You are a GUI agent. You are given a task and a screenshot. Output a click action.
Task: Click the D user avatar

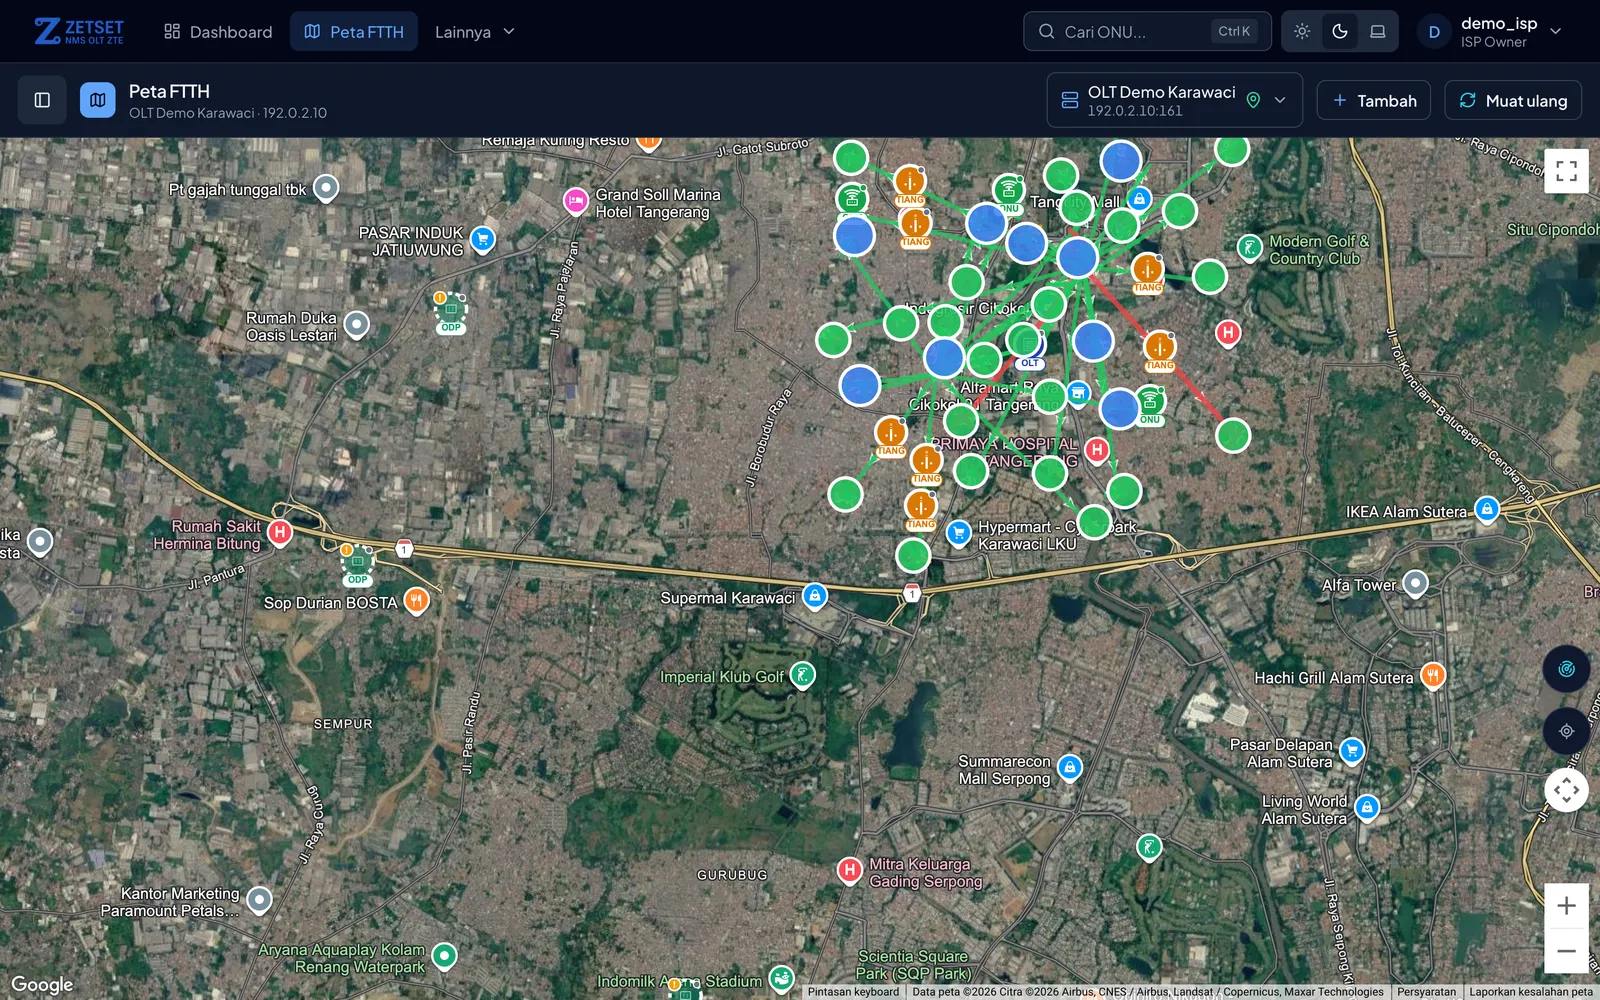[1434, 32]
